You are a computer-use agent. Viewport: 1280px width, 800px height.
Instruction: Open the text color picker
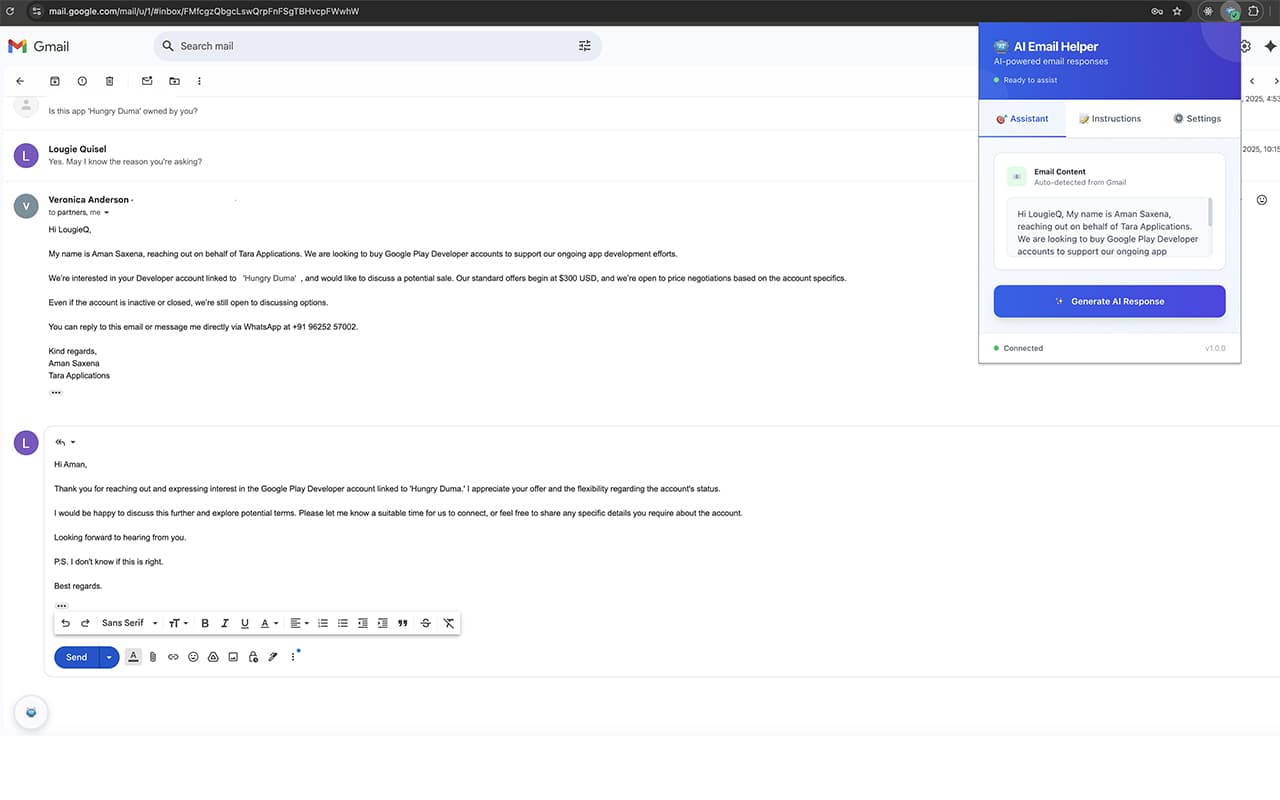tap(264, 623)
